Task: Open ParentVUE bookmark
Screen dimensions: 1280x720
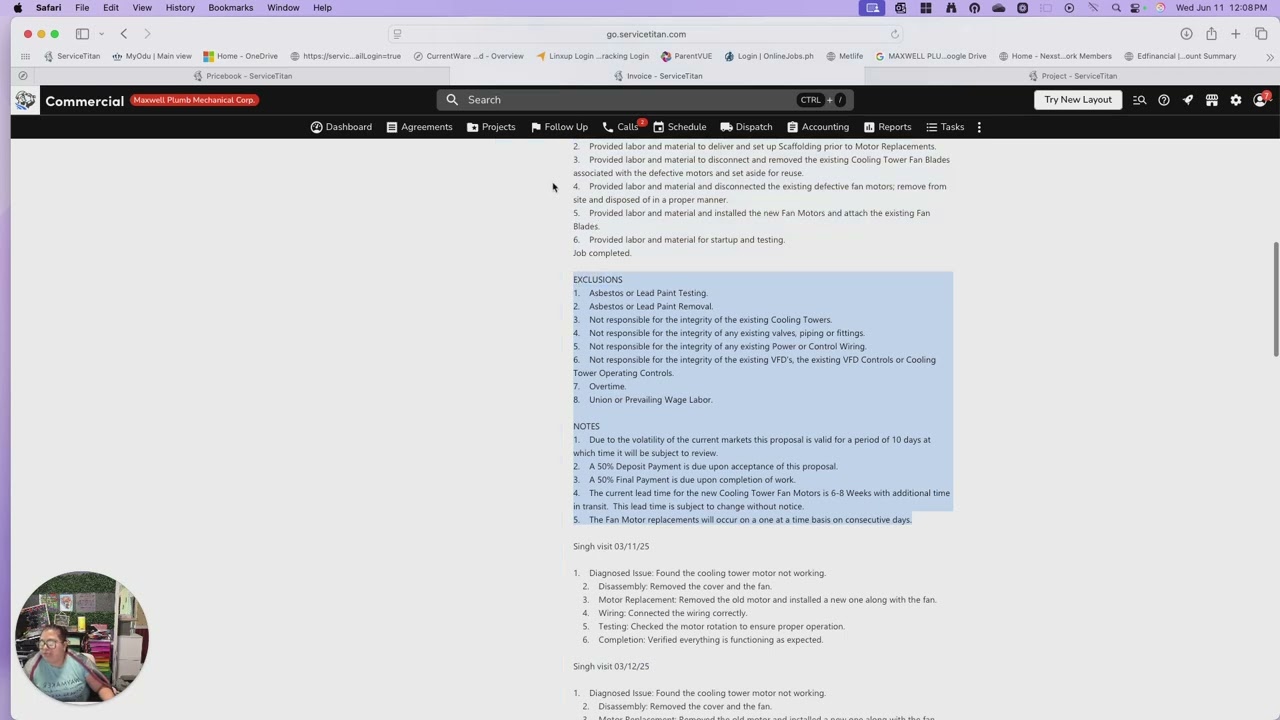Action: click(687, 56)
